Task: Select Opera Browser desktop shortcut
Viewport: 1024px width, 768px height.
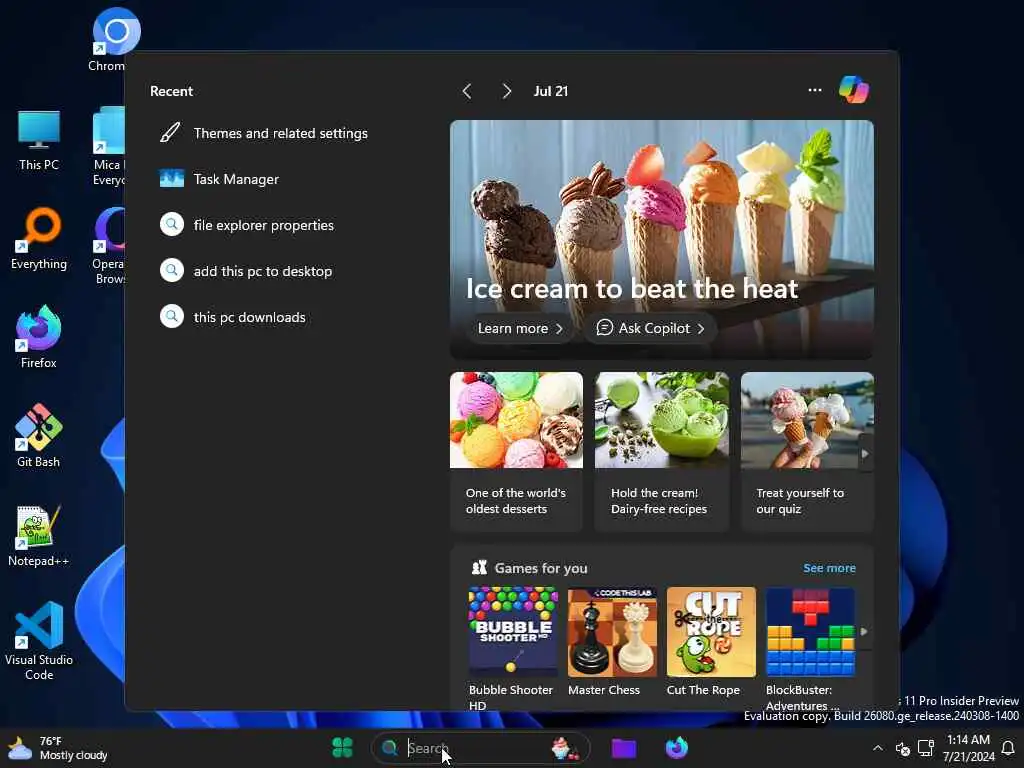Action: tap(109, 247)
